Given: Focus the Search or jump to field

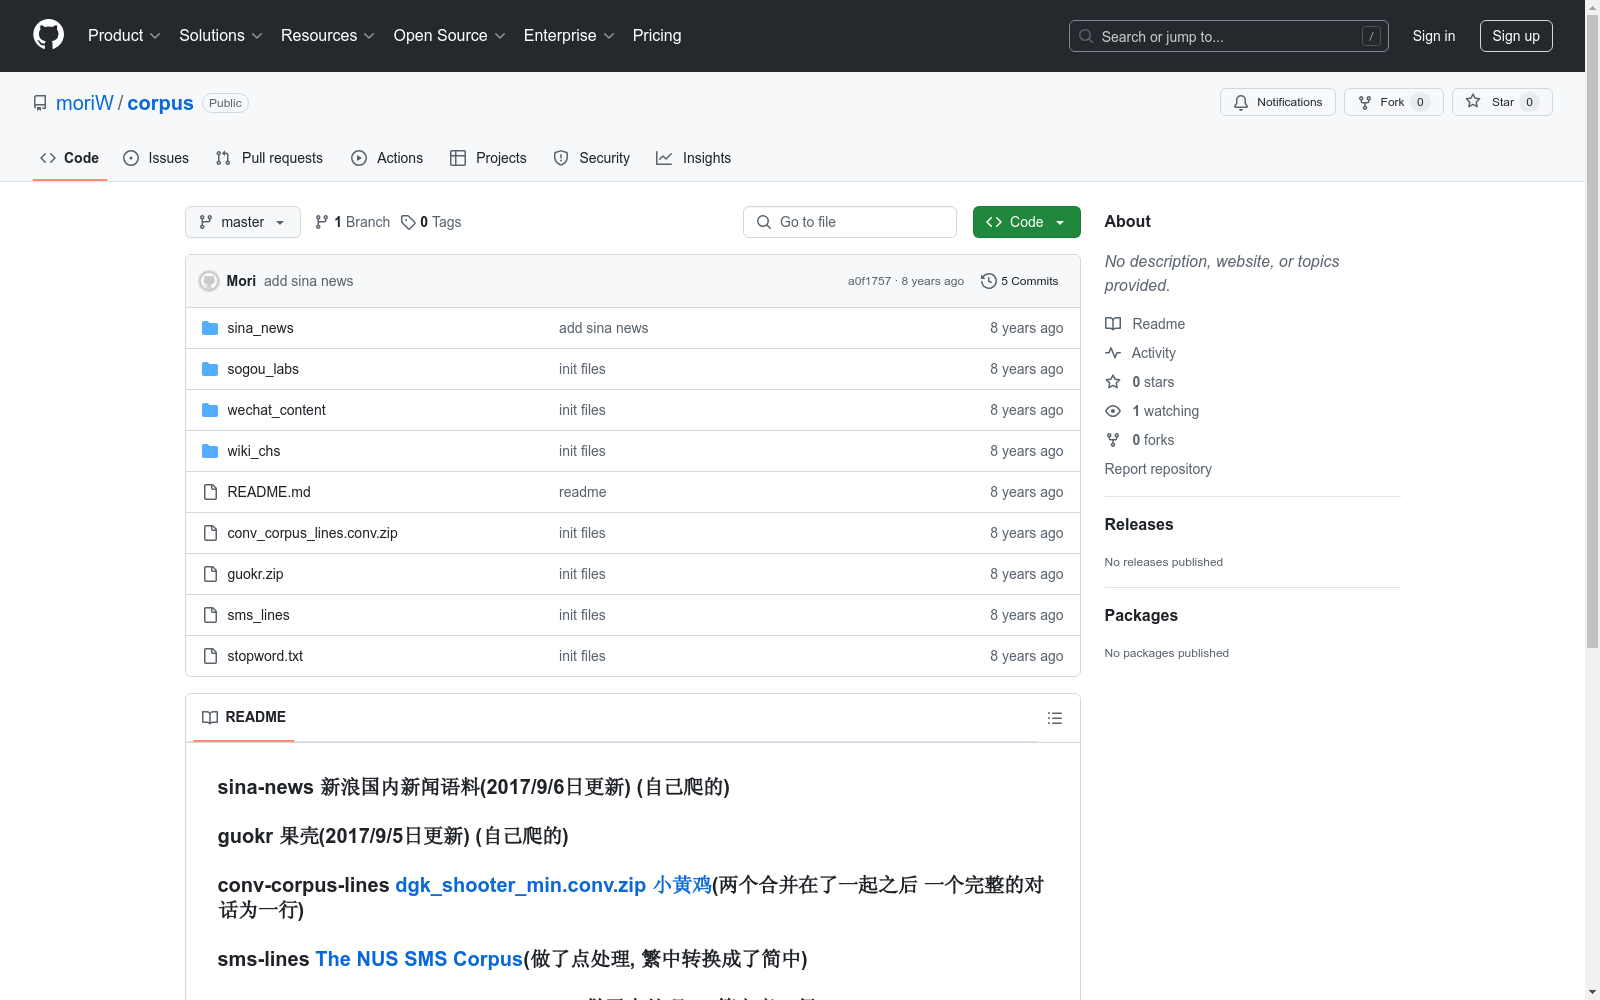Looking at the screenshot, I should click(x=1229, y=36).
